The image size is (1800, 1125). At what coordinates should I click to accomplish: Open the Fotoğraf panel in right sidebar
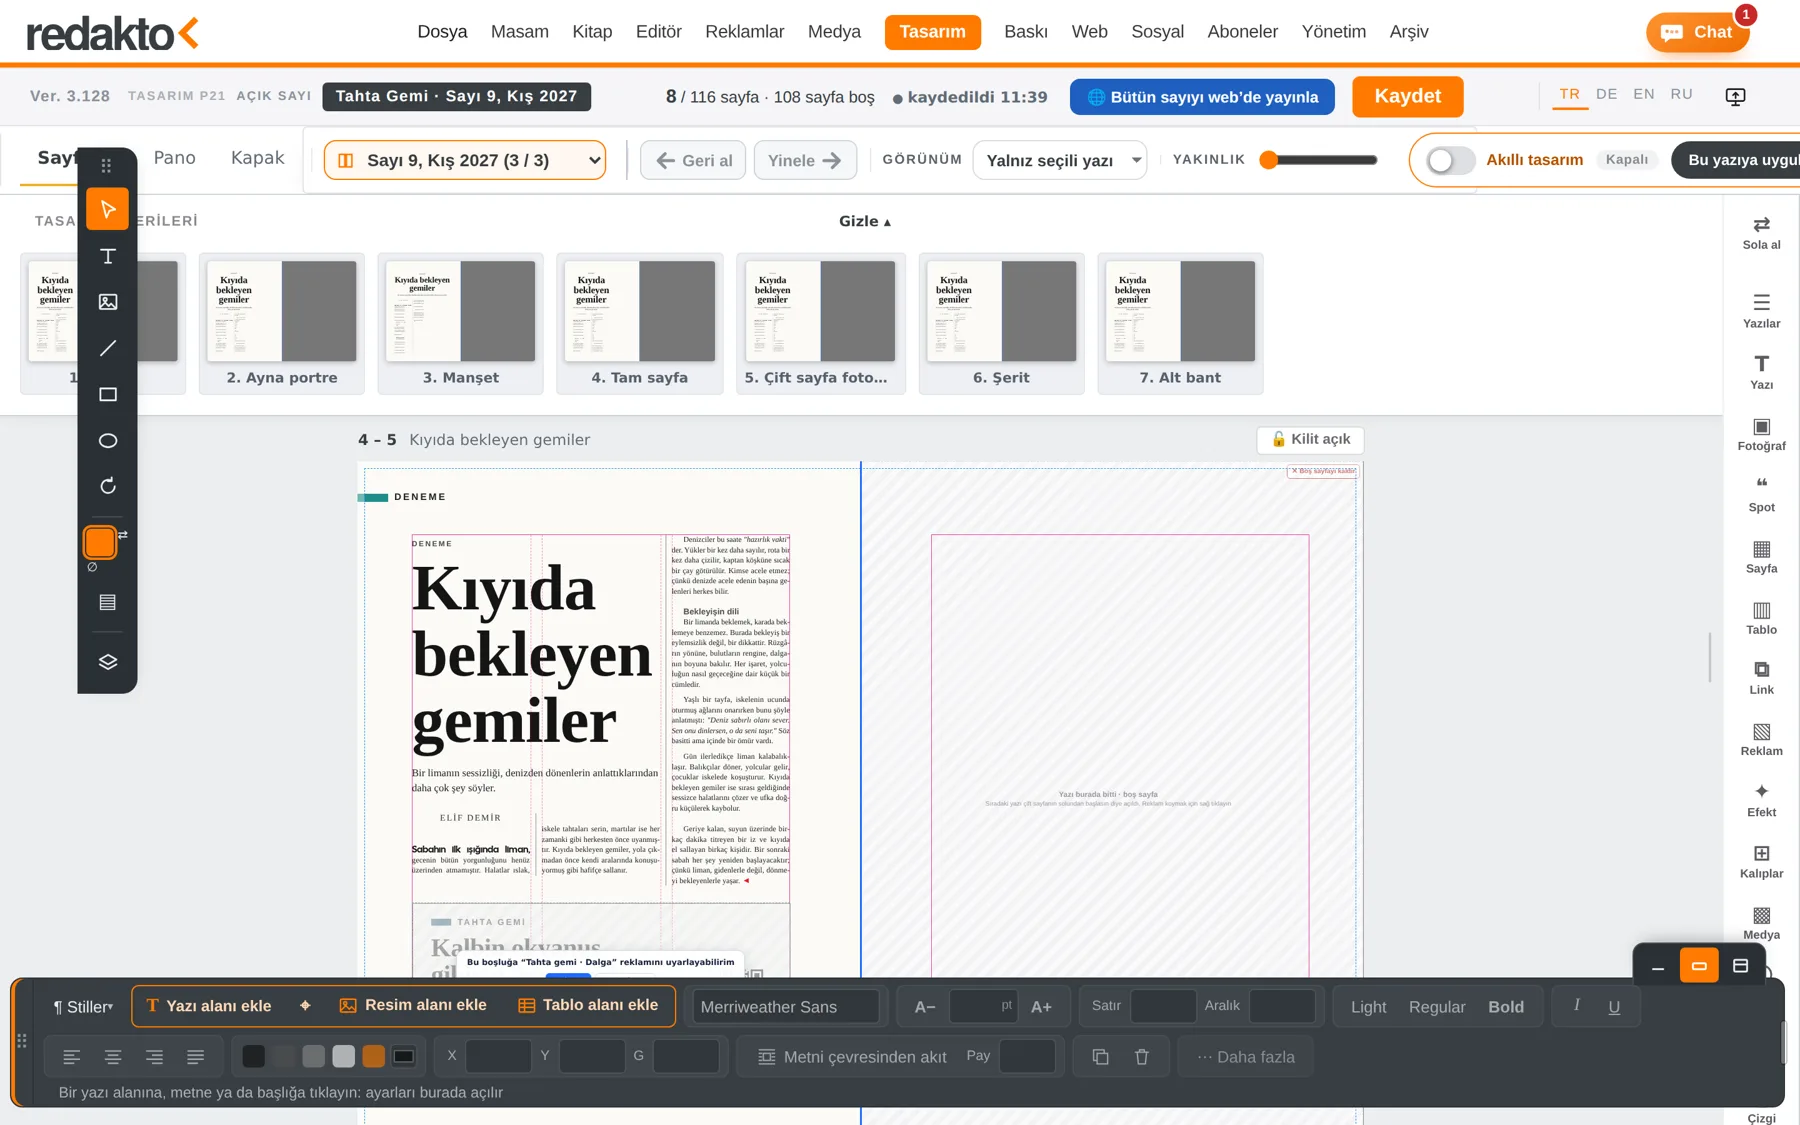pyautogui.click(x=1761, y=434)
